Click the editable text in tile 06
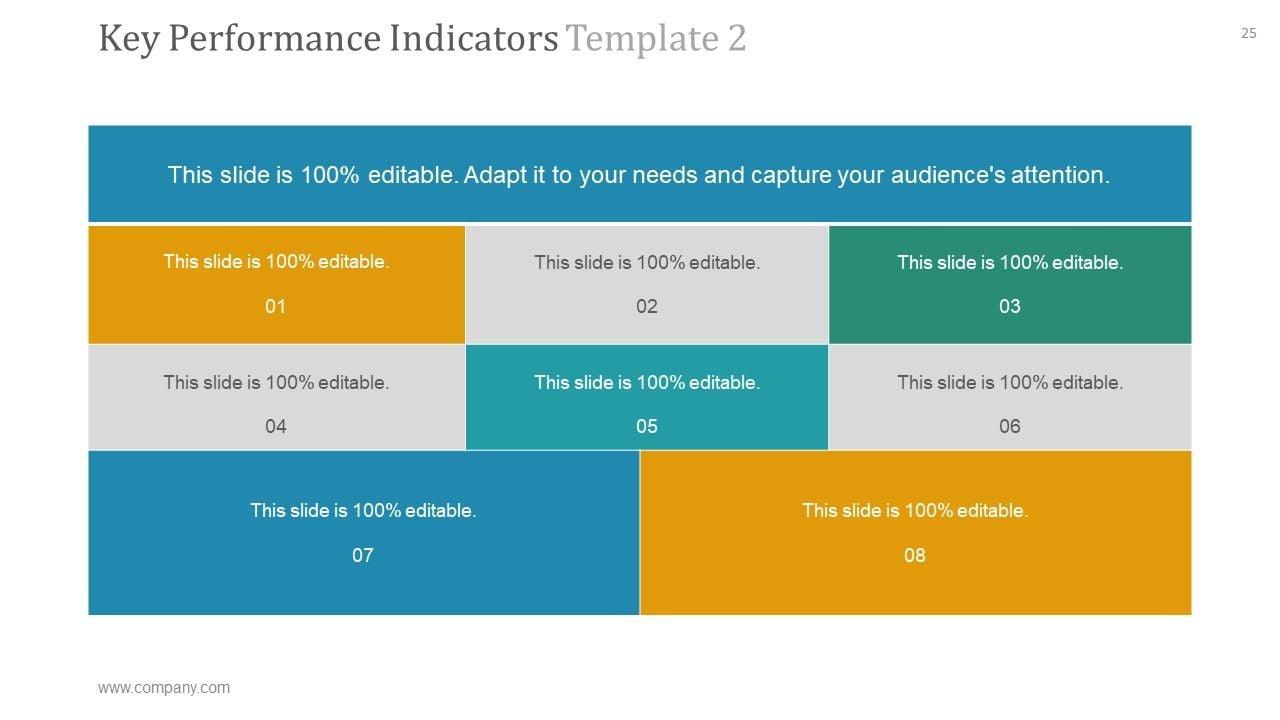1280x720 pixels. click(1010, 382)
